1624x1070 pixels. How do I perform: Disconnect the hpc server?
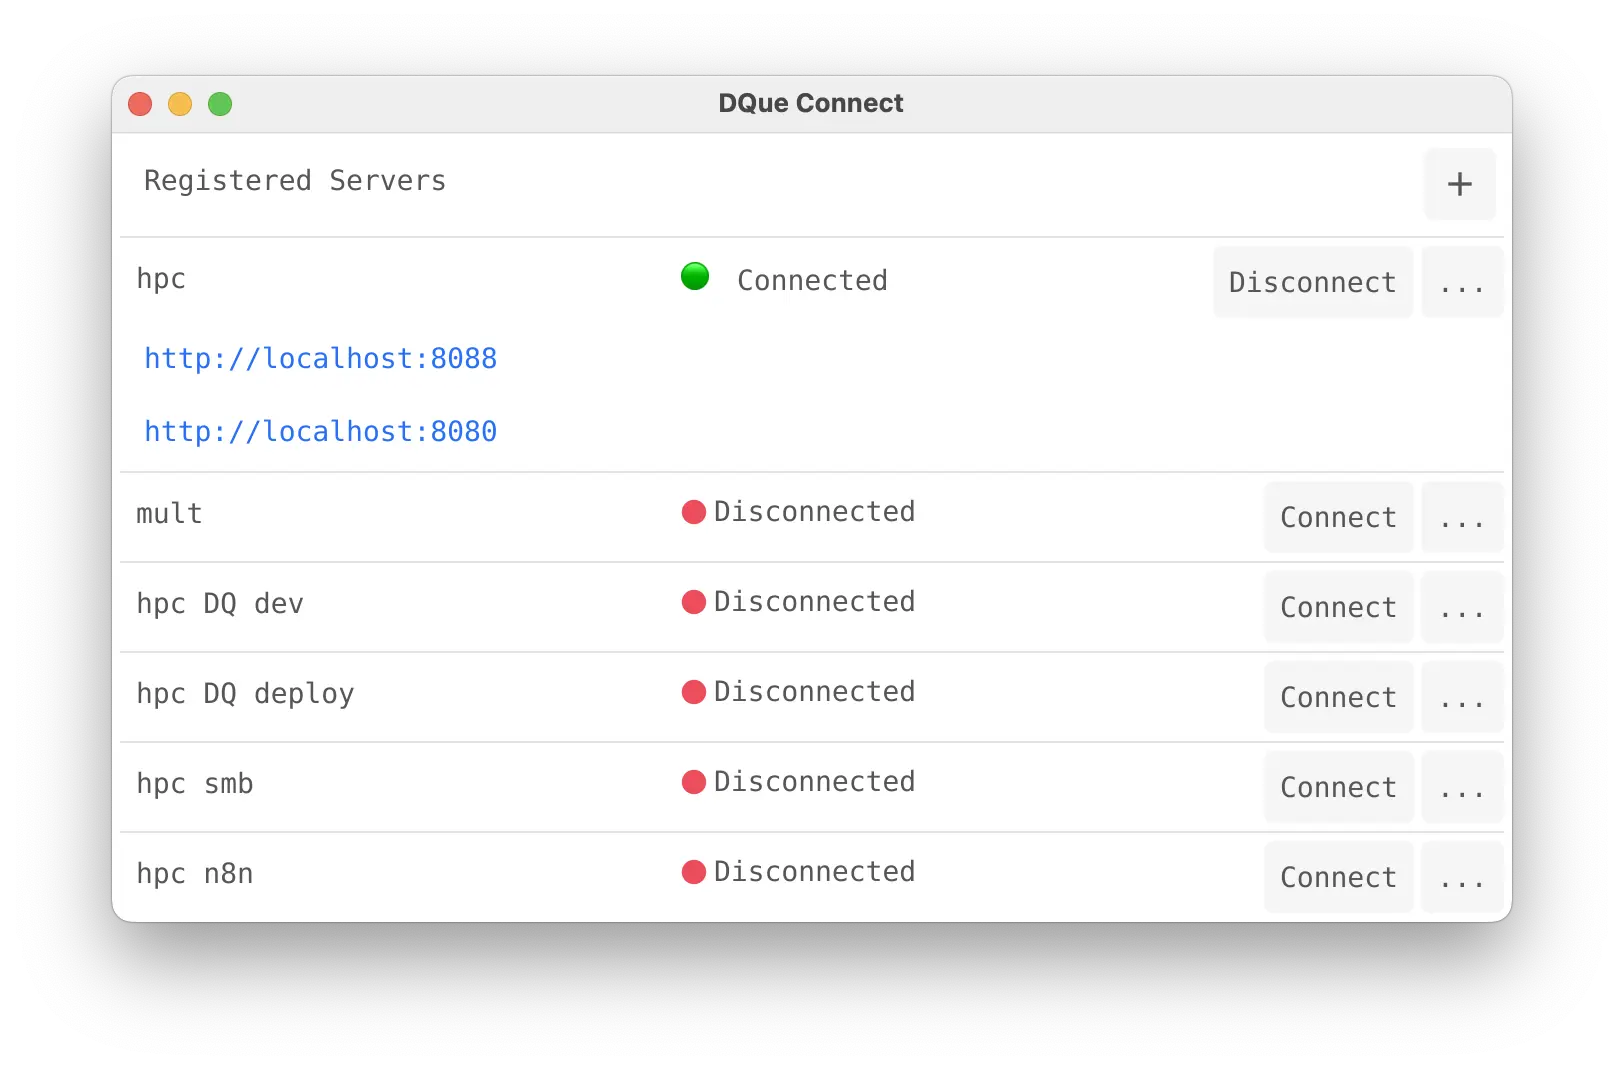pyautogui.click(x=1312, y=283)
